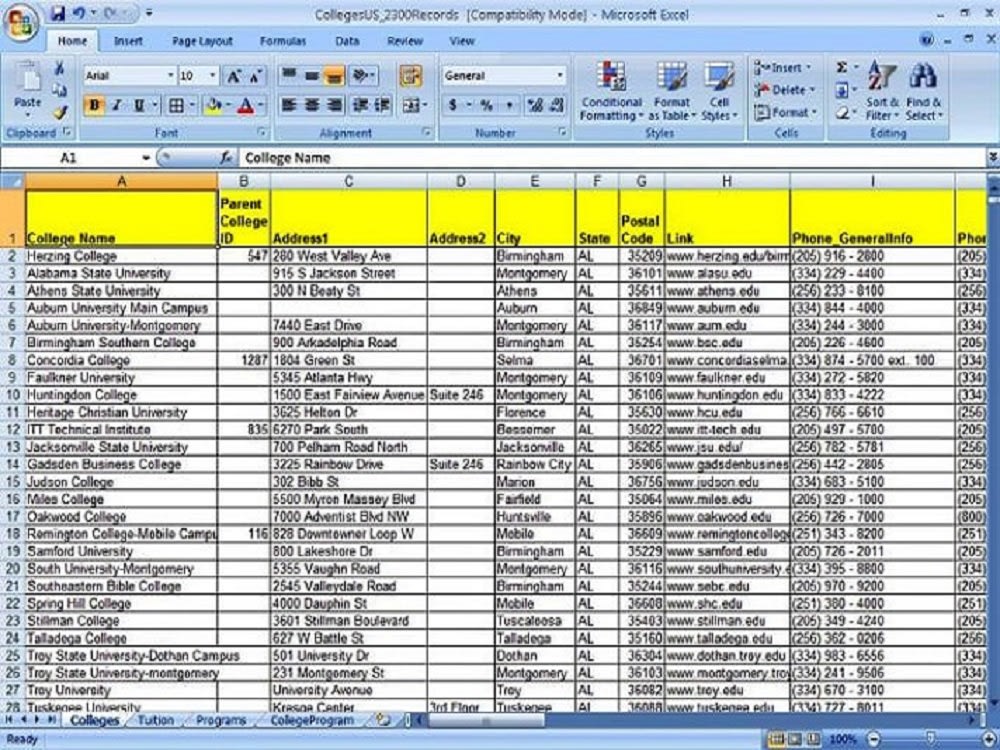Viewport: 1000px width, 750px height.
Task: Align text right
Action: (x=334, y=105)
